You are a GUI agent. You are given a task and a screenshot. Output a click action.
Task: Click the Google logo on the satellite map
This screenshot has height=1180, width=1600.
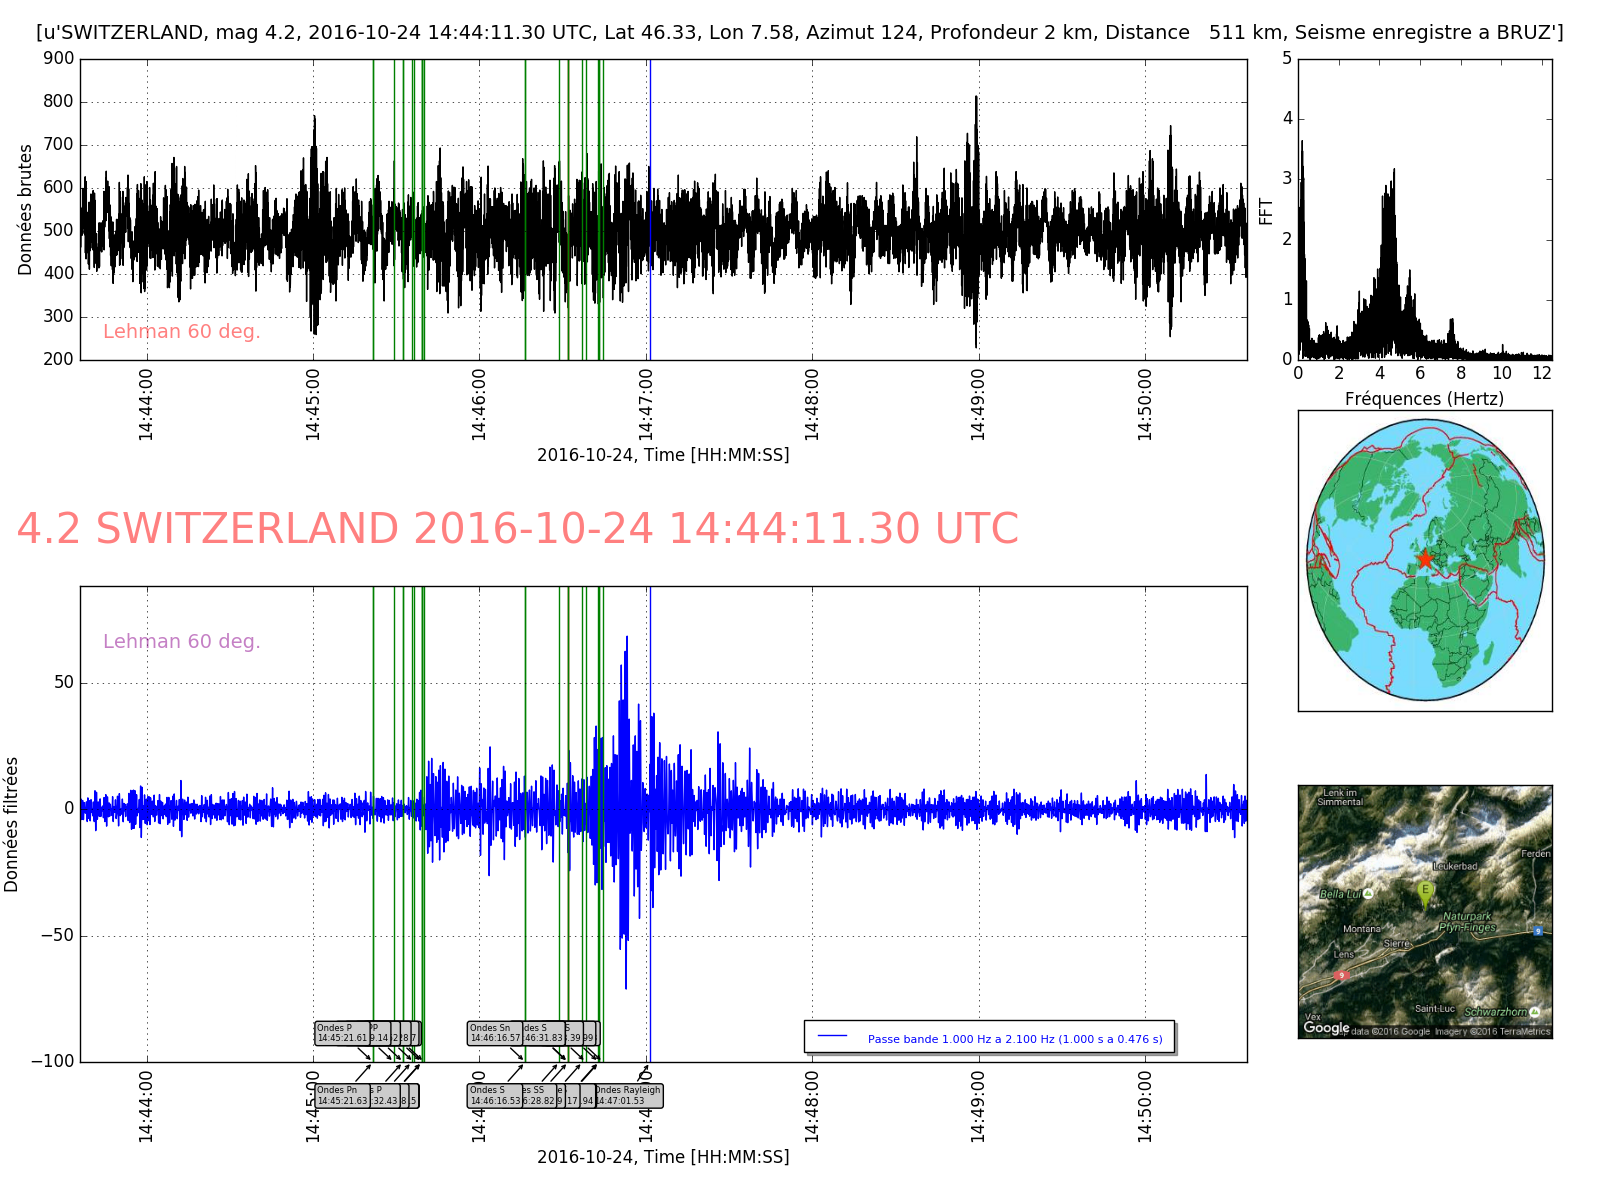click(1326, 1028)
